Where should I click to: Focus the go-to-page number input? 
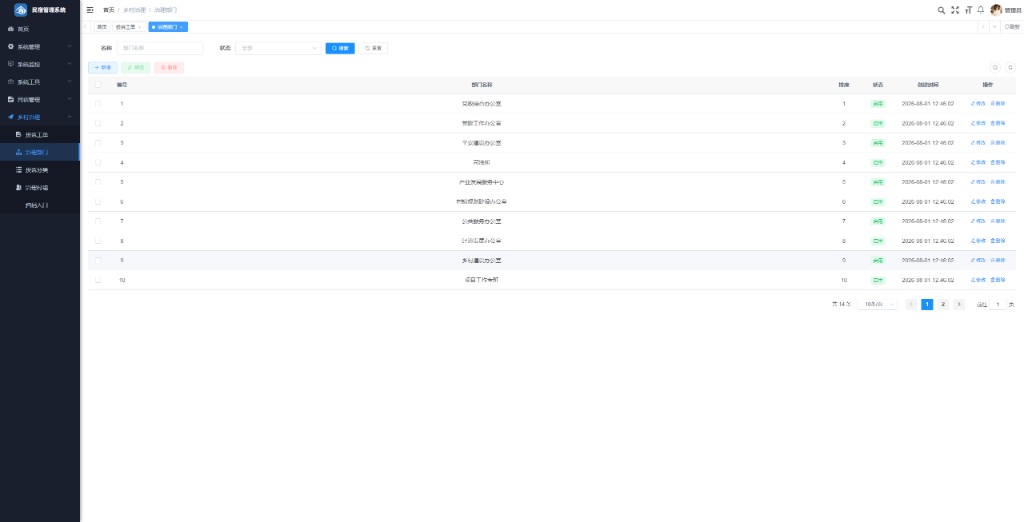[998, 304]
